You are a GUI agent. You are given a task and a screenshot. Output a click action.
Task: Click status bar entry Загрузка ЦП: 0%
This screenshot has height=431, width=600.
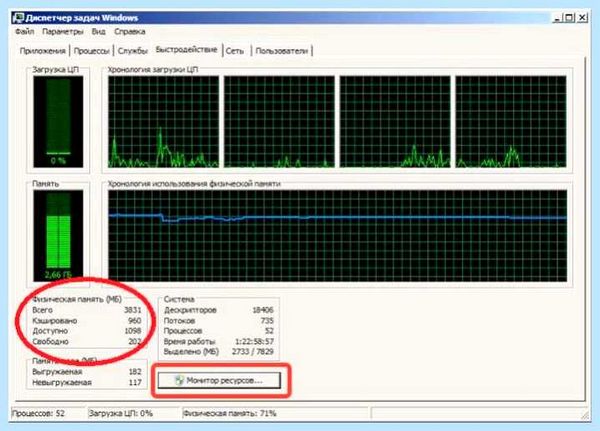tap(121, 413)
